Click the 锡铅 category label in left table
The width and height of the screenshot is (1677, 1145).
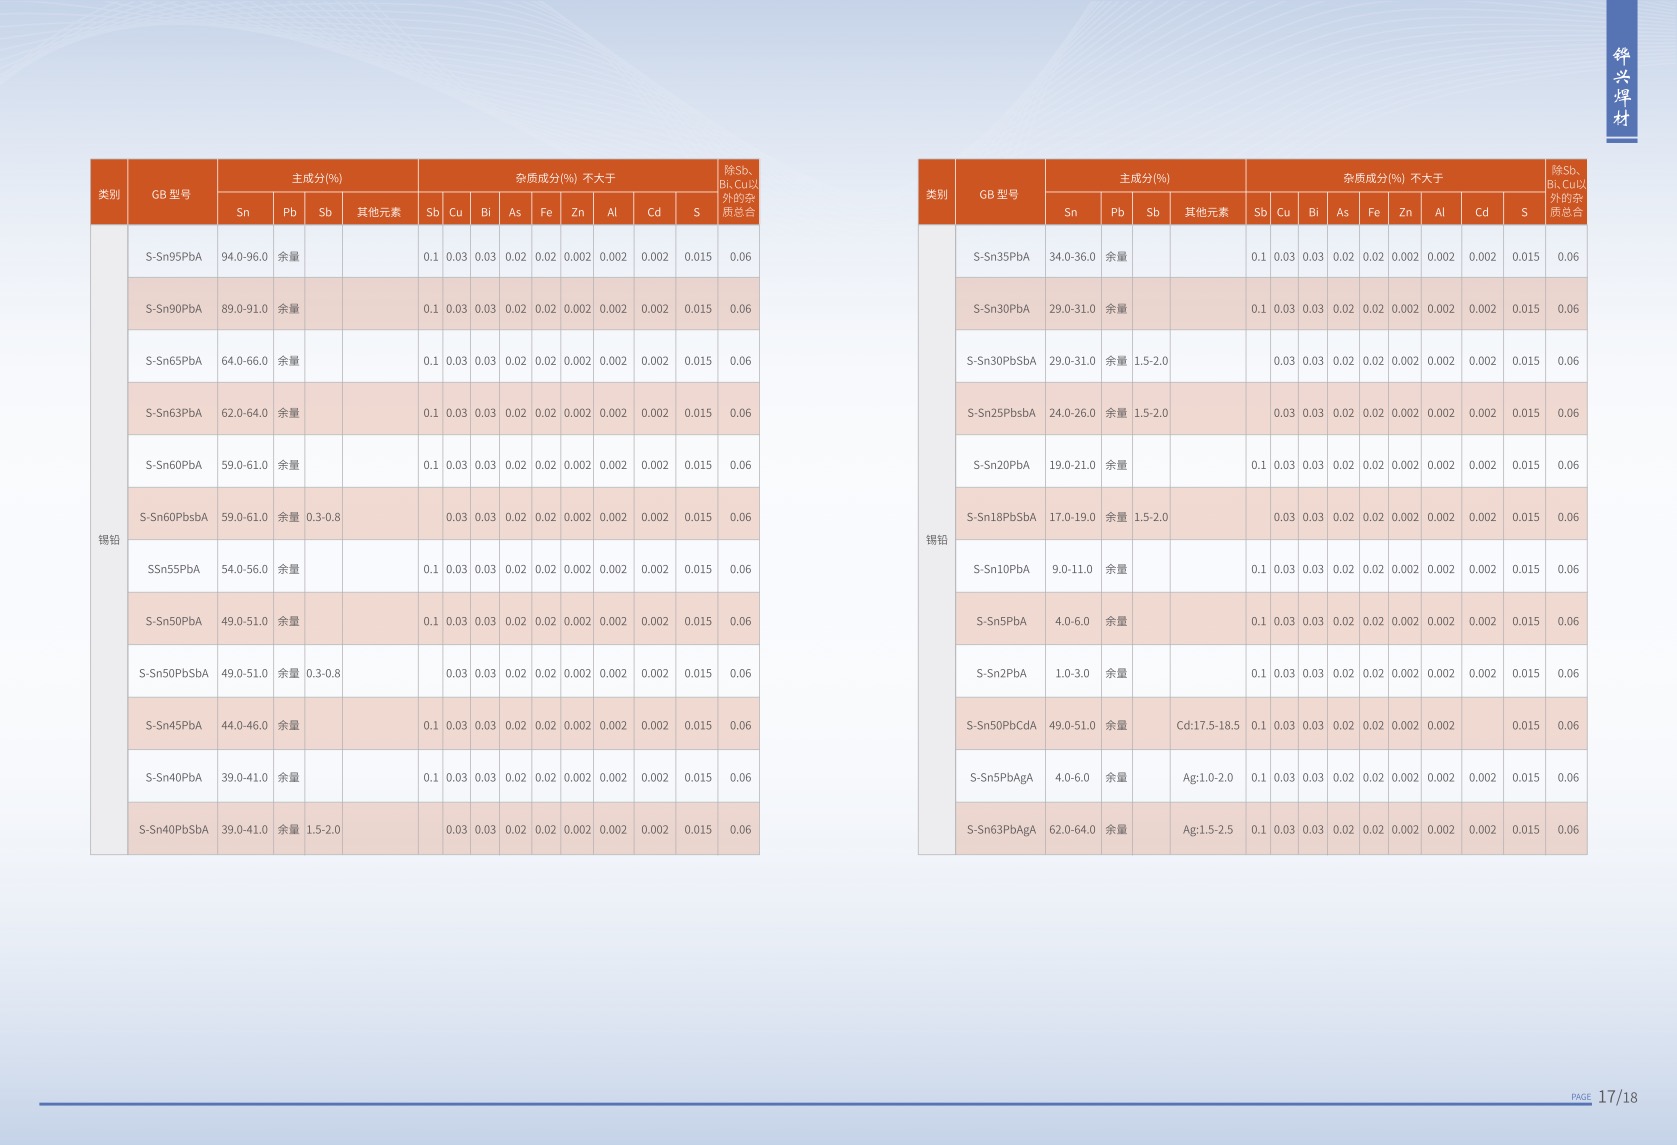[109, 540]
